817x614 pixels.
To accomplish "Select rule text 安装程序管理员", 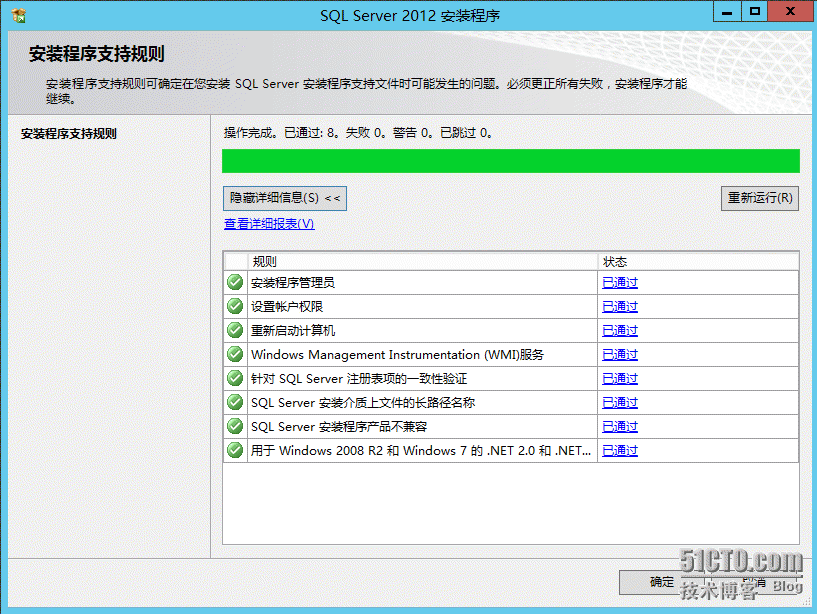I will pyautogui.click(x=293, y=283).
